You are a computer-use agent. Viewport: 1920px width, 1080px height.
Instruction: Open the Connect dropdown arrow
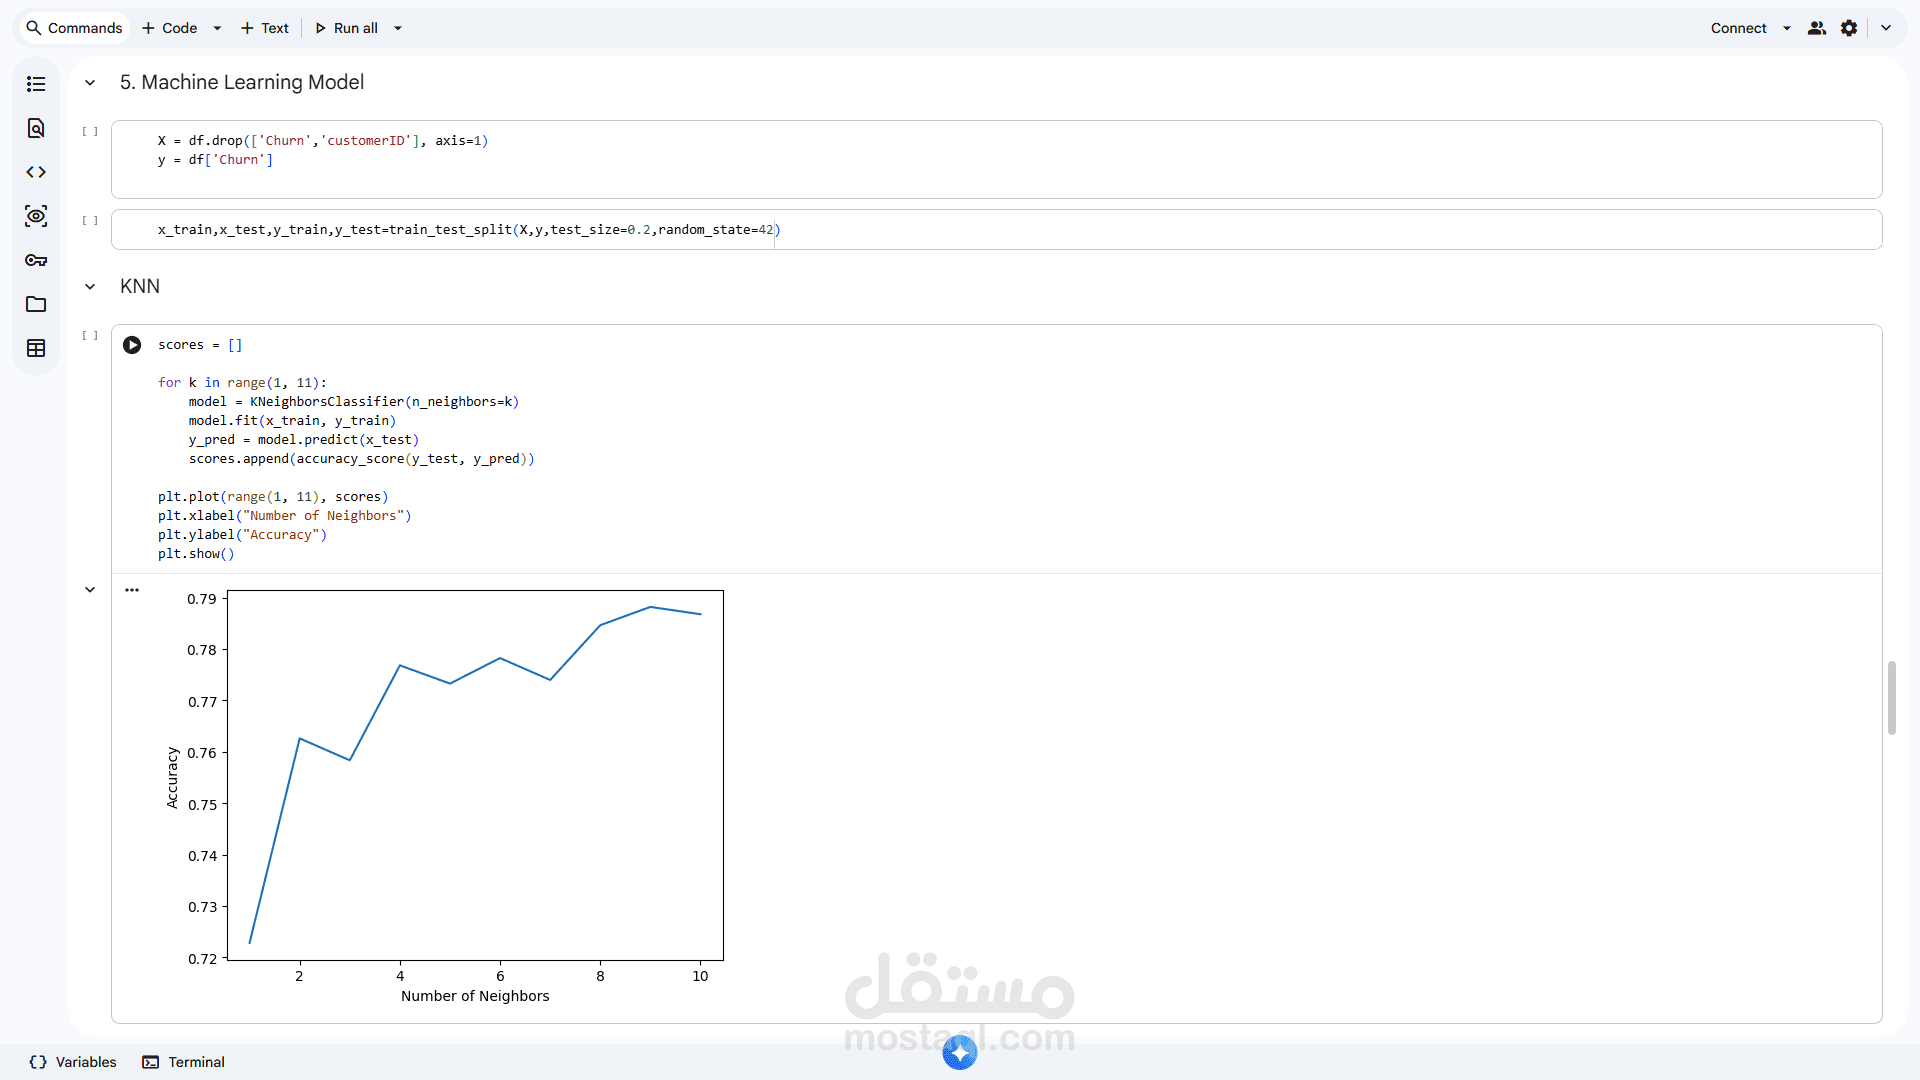pyautogui.click(x=1787, y=28)
